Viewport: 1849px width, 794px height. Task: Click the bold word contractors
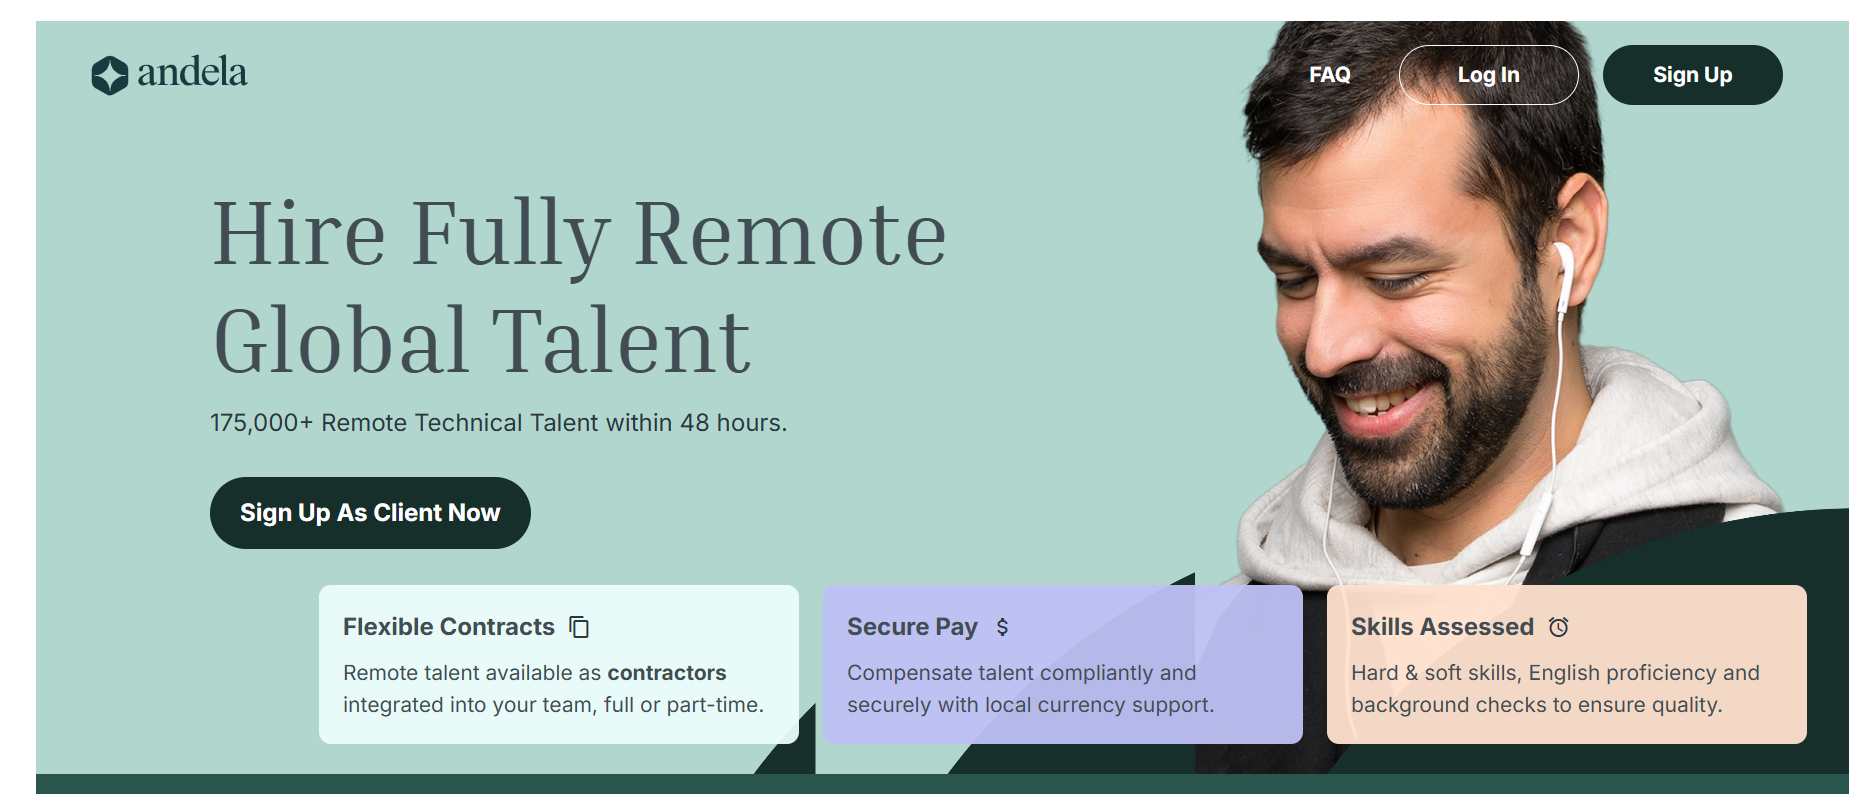(666, 673)
